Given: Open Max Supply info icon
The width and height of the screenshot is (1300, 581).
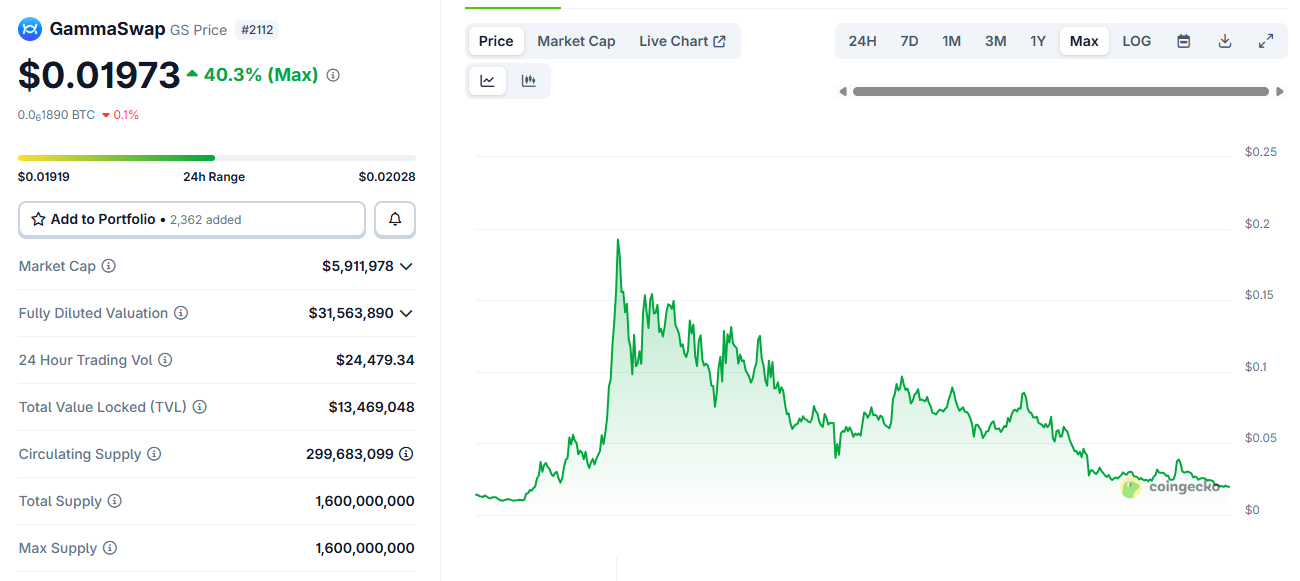Looking at the screenshot, I should point(110,548).
